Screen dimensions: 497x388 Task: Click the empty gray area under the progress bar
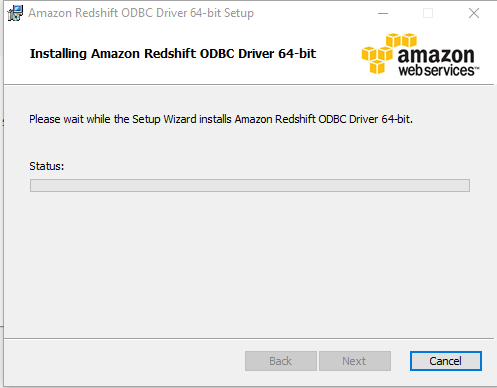[x=249, y=263]
